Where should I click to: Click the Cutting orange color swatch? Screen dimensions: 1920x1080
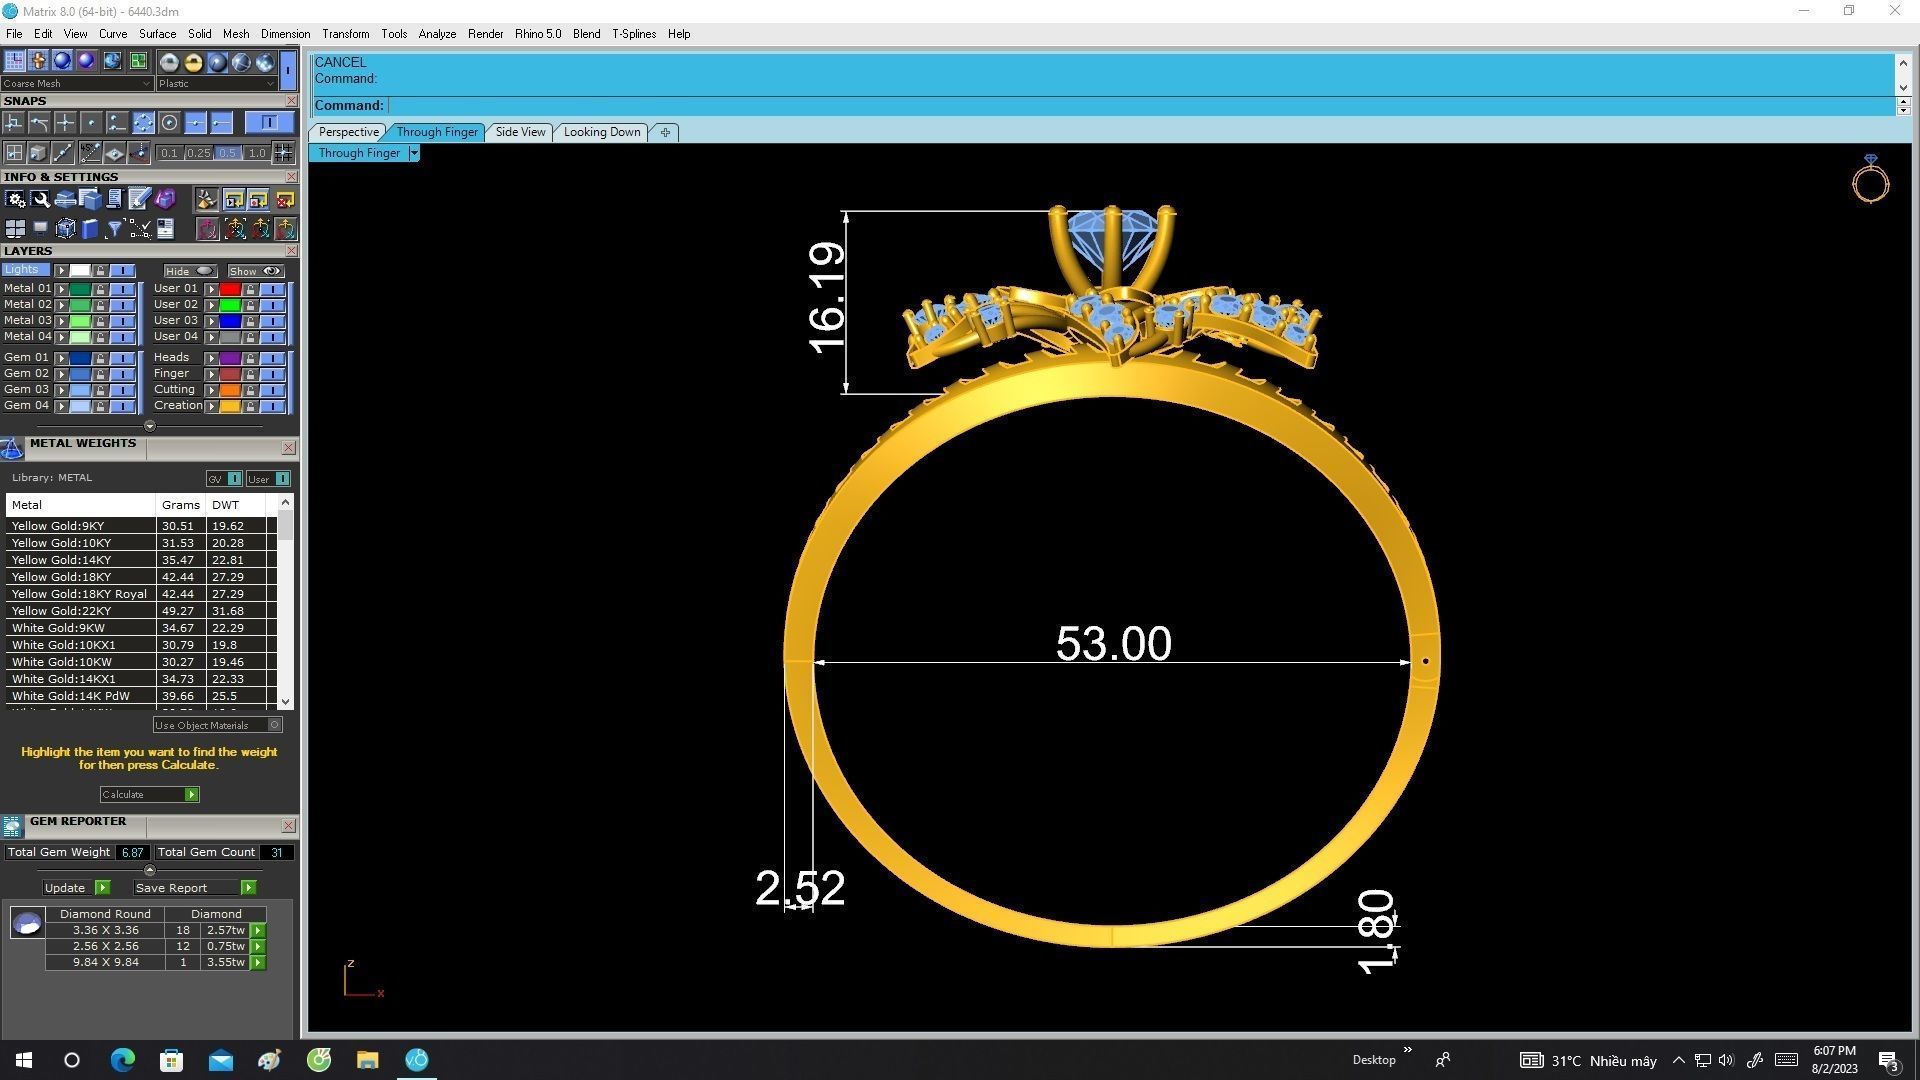click(x=230, y=390)
